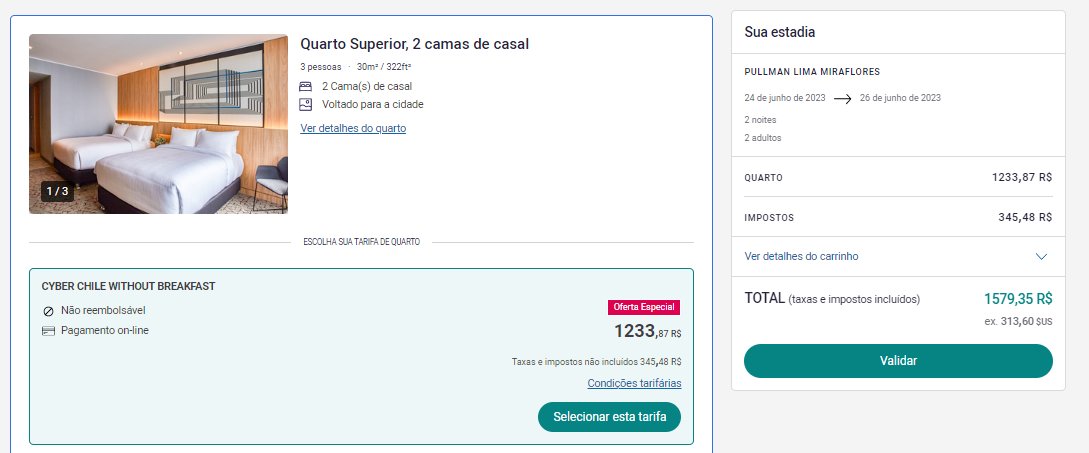The image size is (1089, 453).
Task: Click the double bed icon
Action: tap(306, 87)
